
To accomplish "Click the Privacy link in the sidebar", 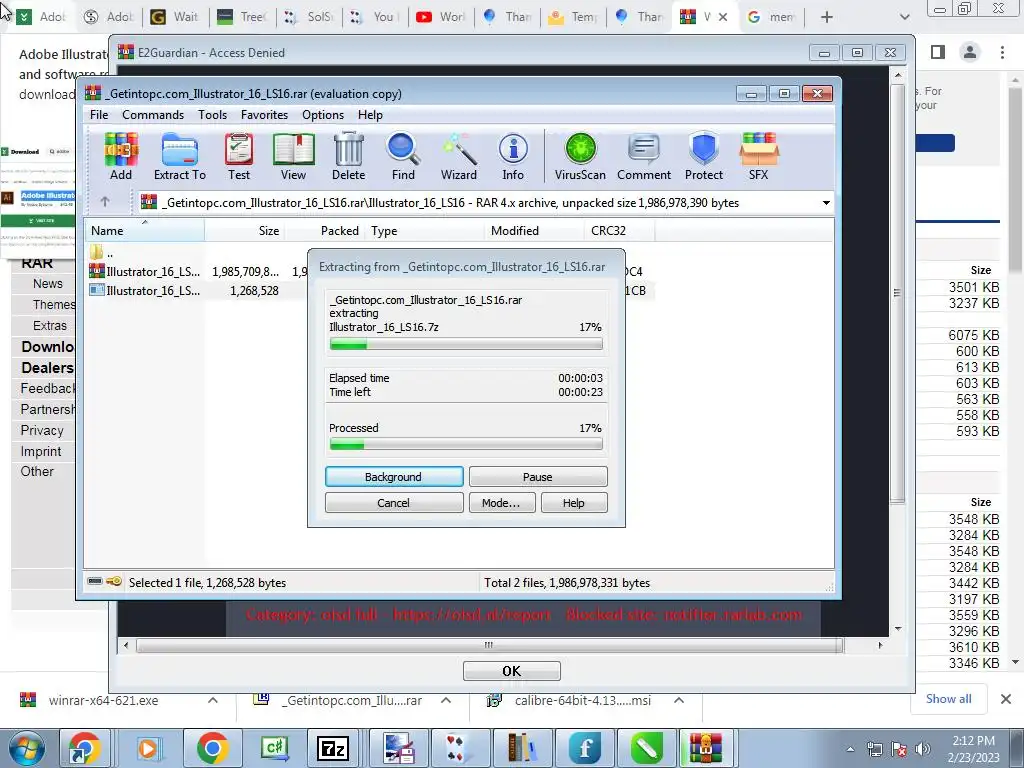I will pyautogui.click(x=42, y=430).
